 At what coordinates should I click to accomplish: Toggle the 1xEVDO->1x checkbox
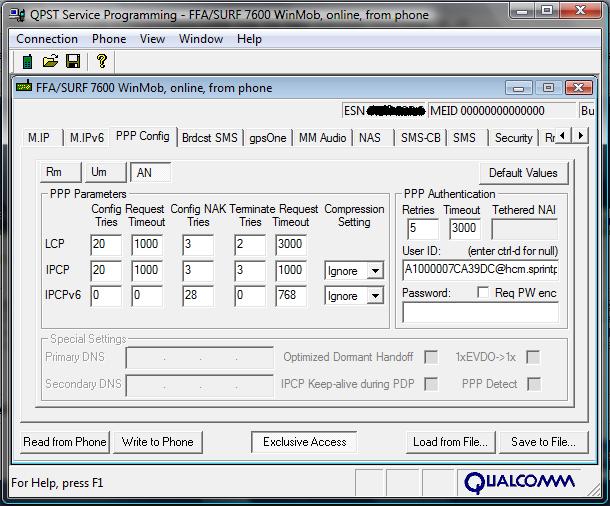click(533, 357)
